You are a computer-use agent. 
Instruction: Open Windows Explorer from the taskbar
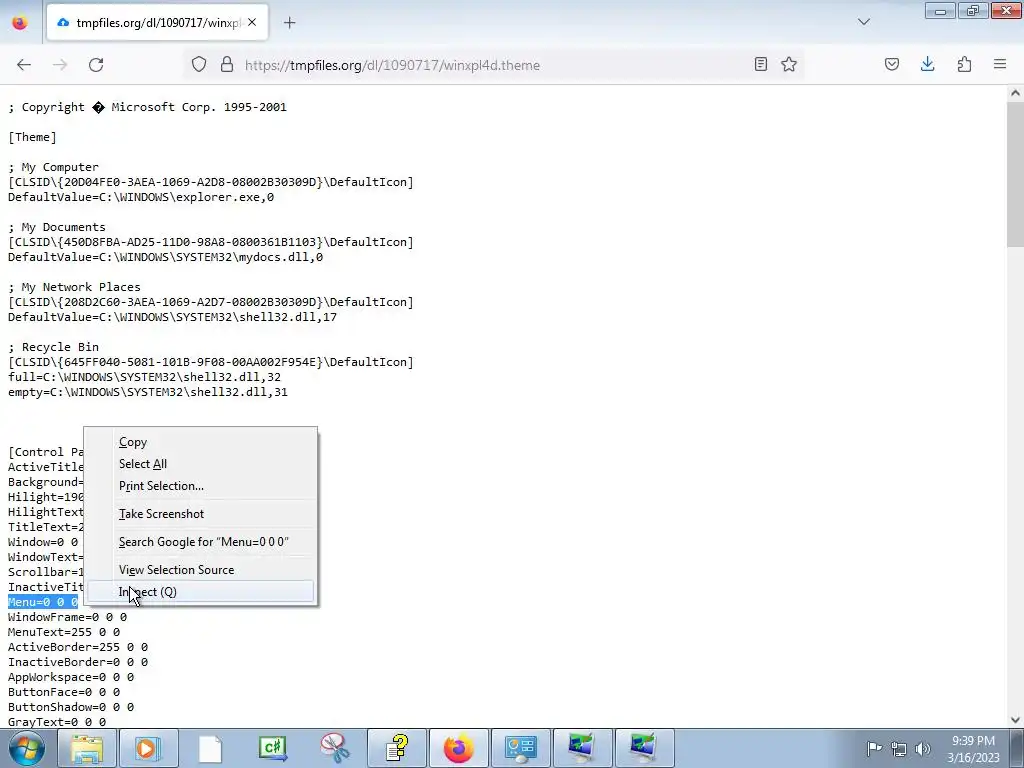point(87,748)
